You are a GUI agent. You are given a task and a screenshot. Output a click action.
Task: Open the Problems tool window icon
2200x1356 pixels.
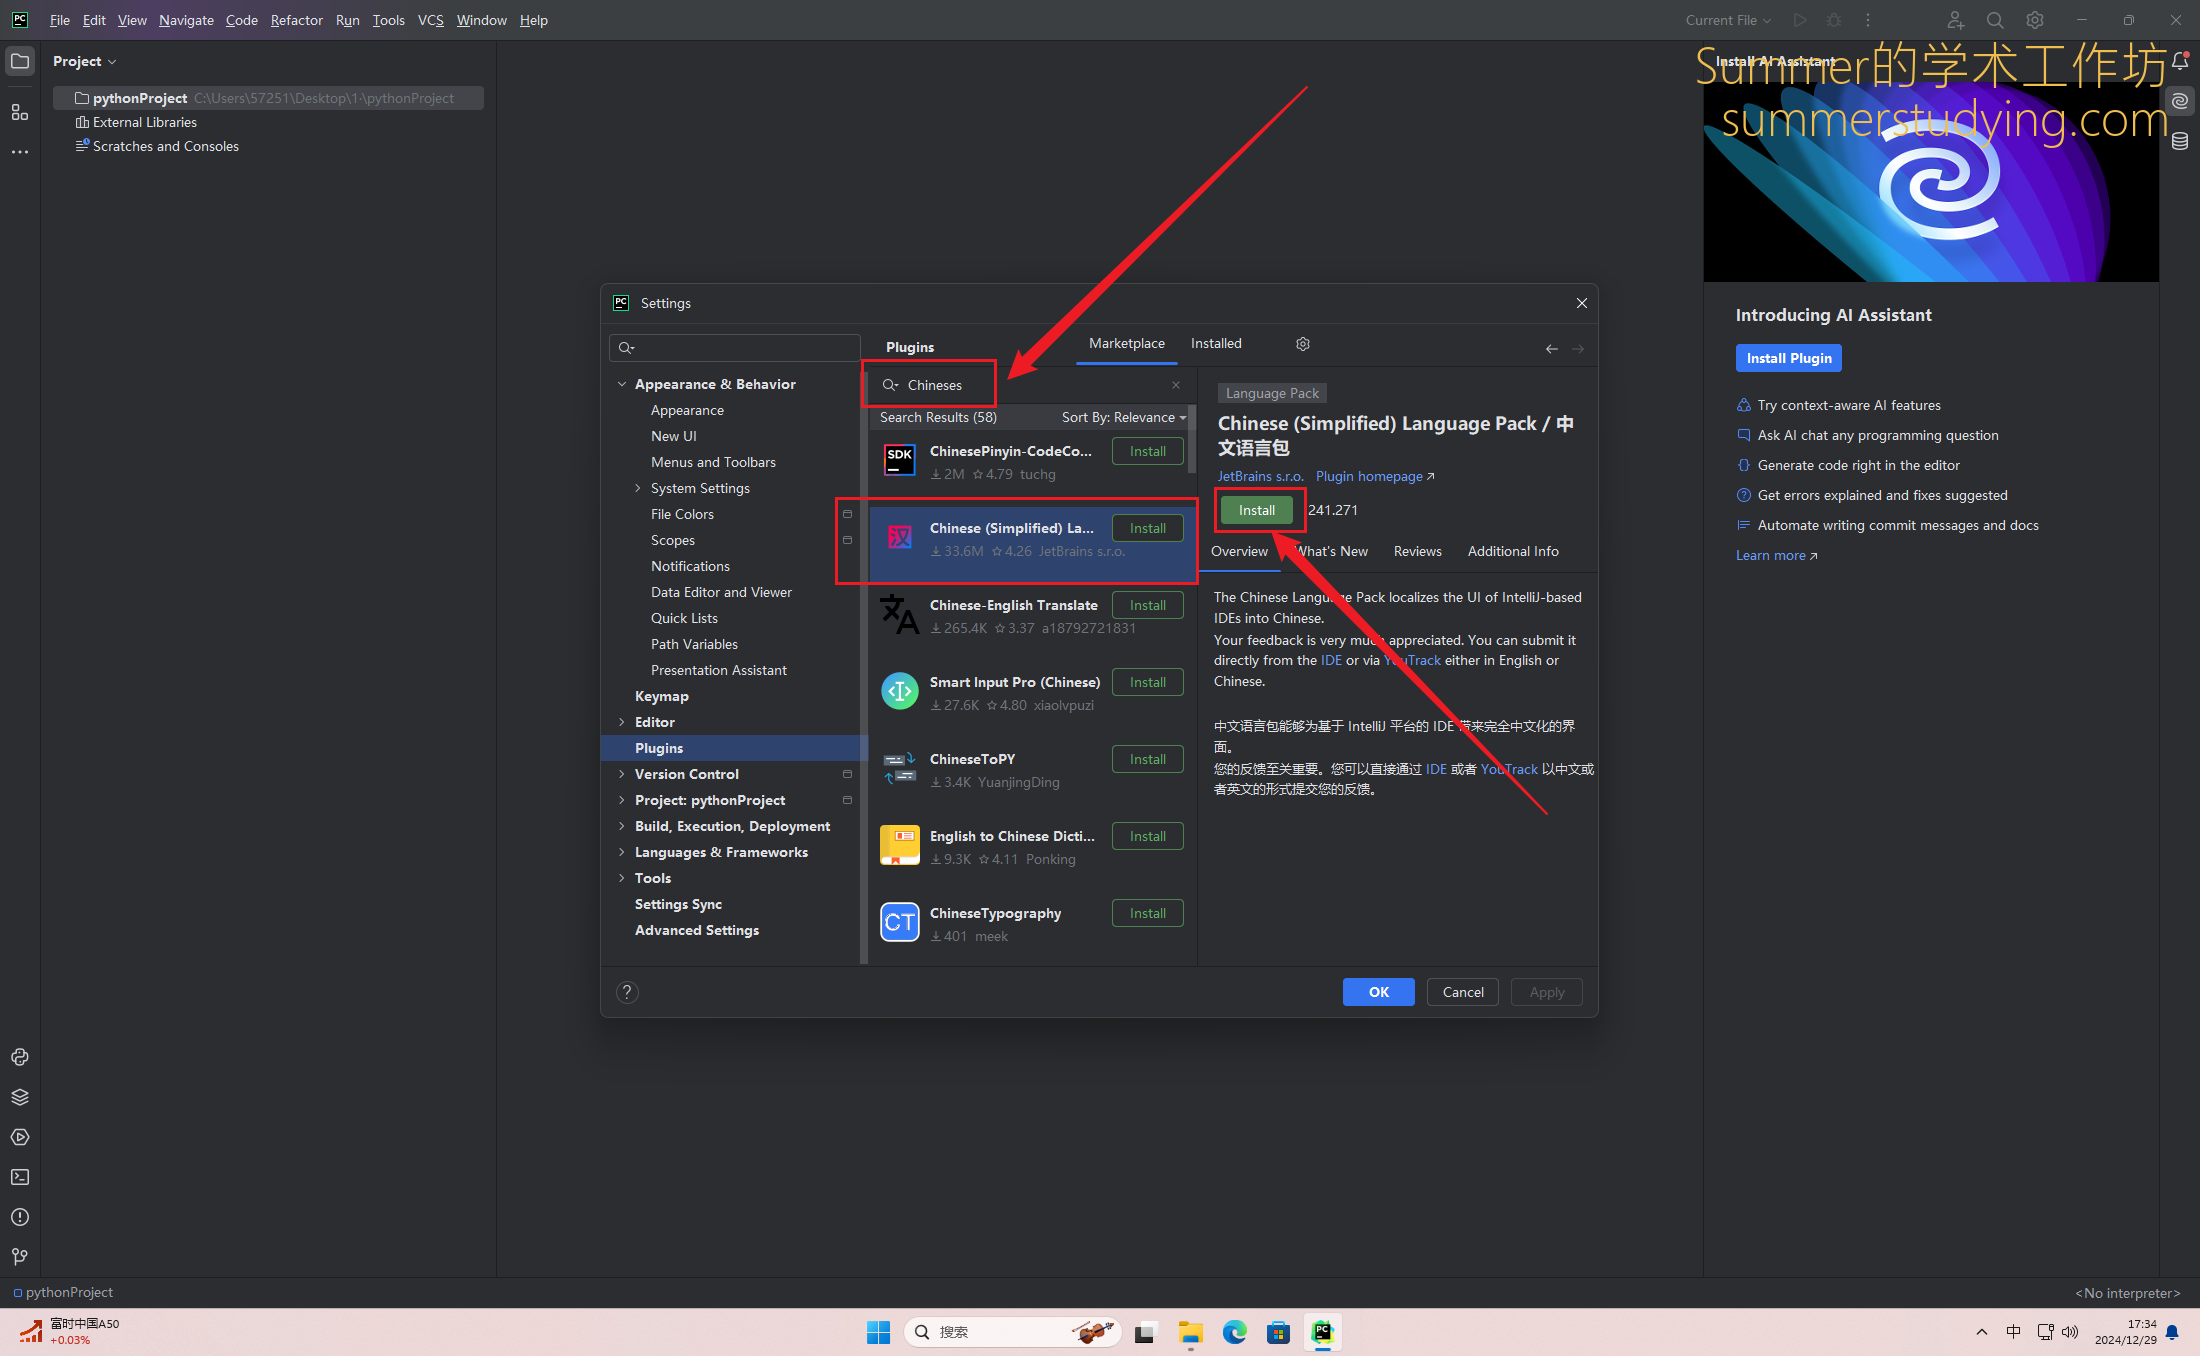[20, 1217]
